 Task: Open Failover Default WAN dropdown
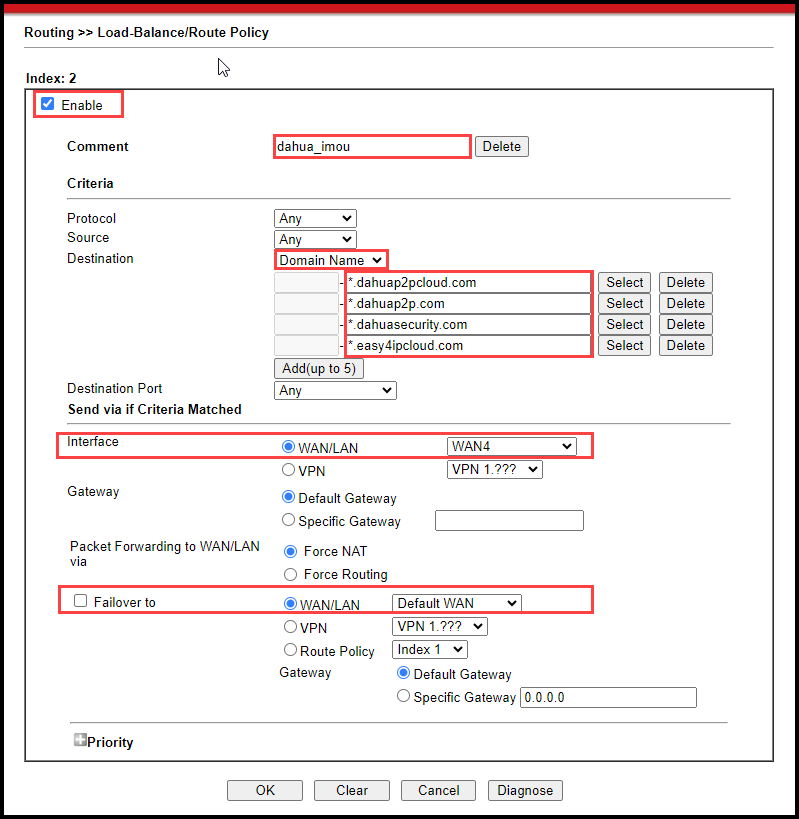[x=457, y=603]
